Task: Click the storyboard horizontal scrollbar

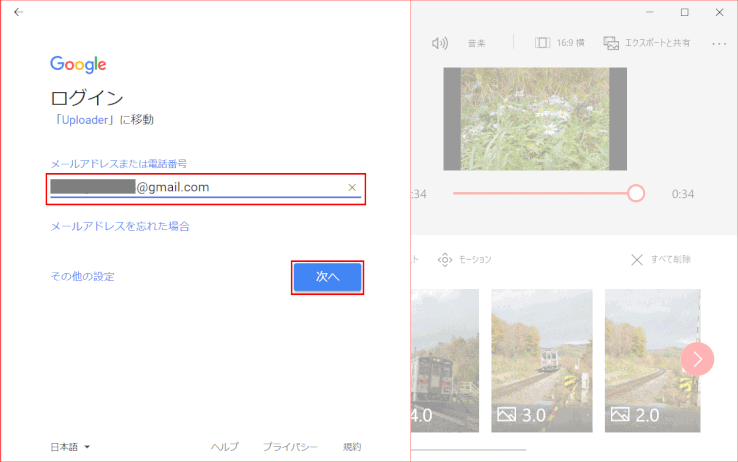Action: pyautogui.click(x=469, y=450)
